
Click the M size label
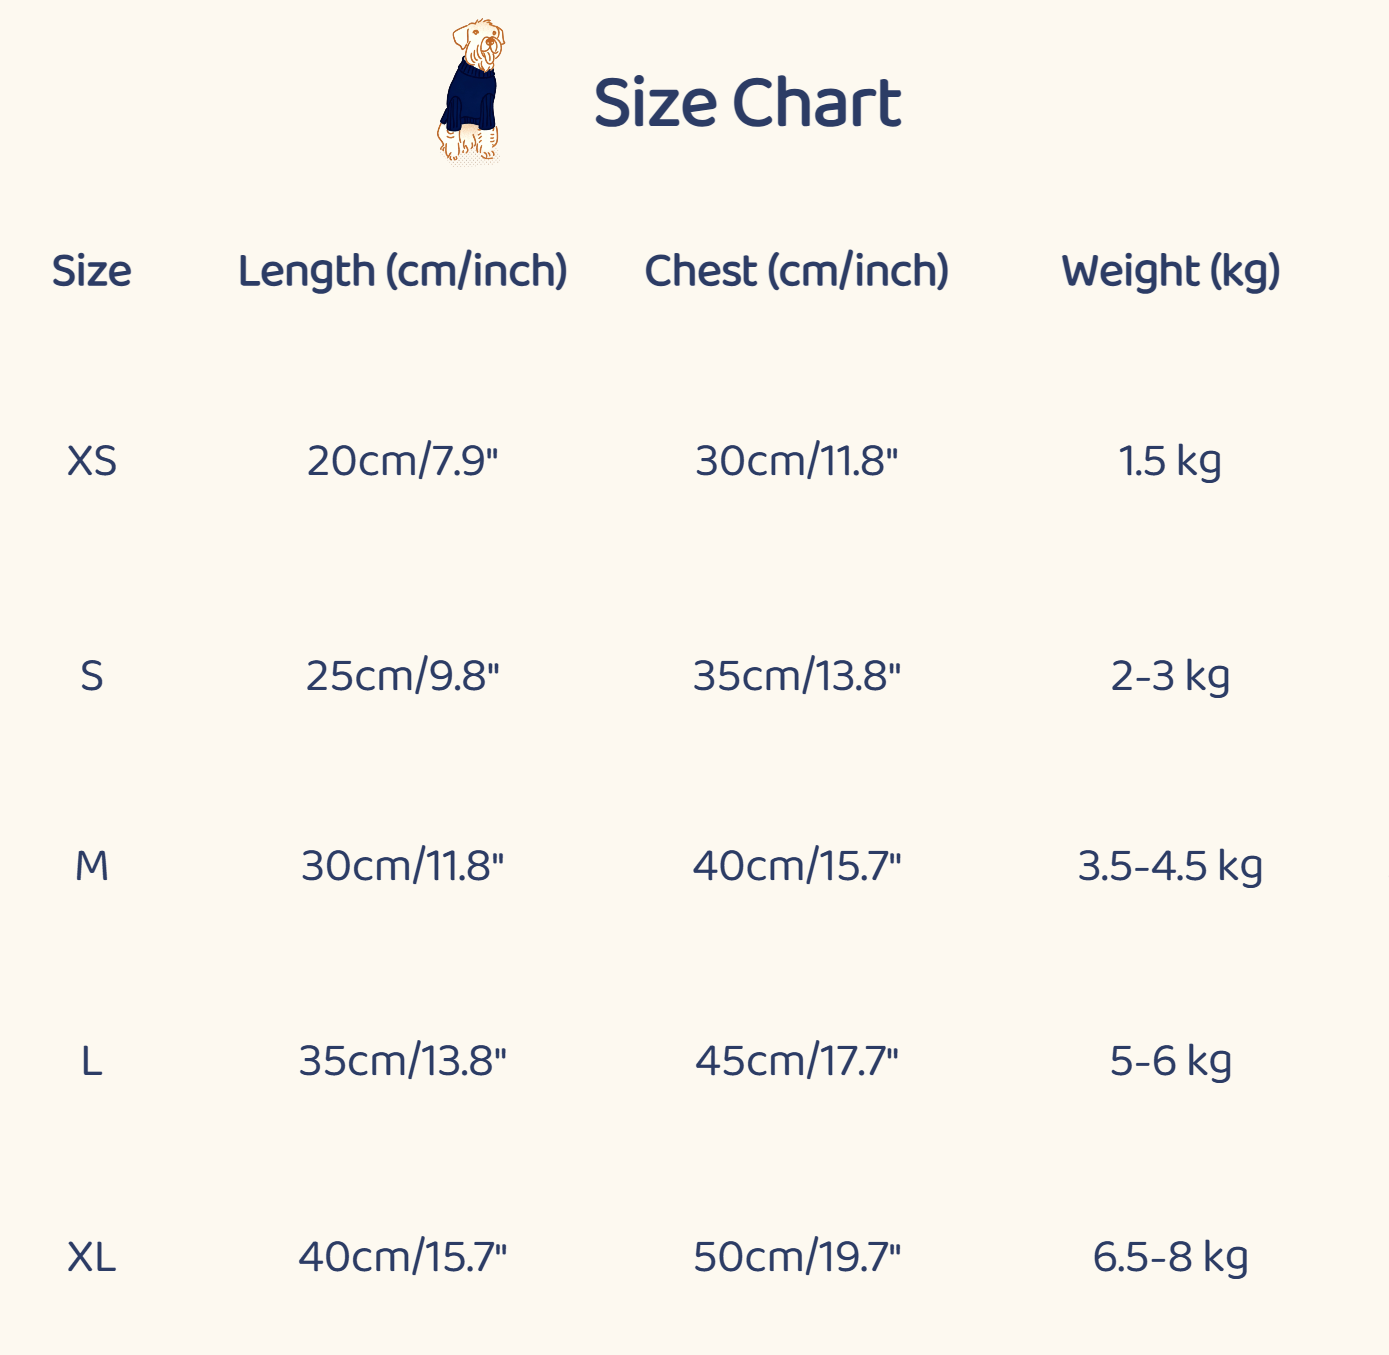[x=91, y=866]
